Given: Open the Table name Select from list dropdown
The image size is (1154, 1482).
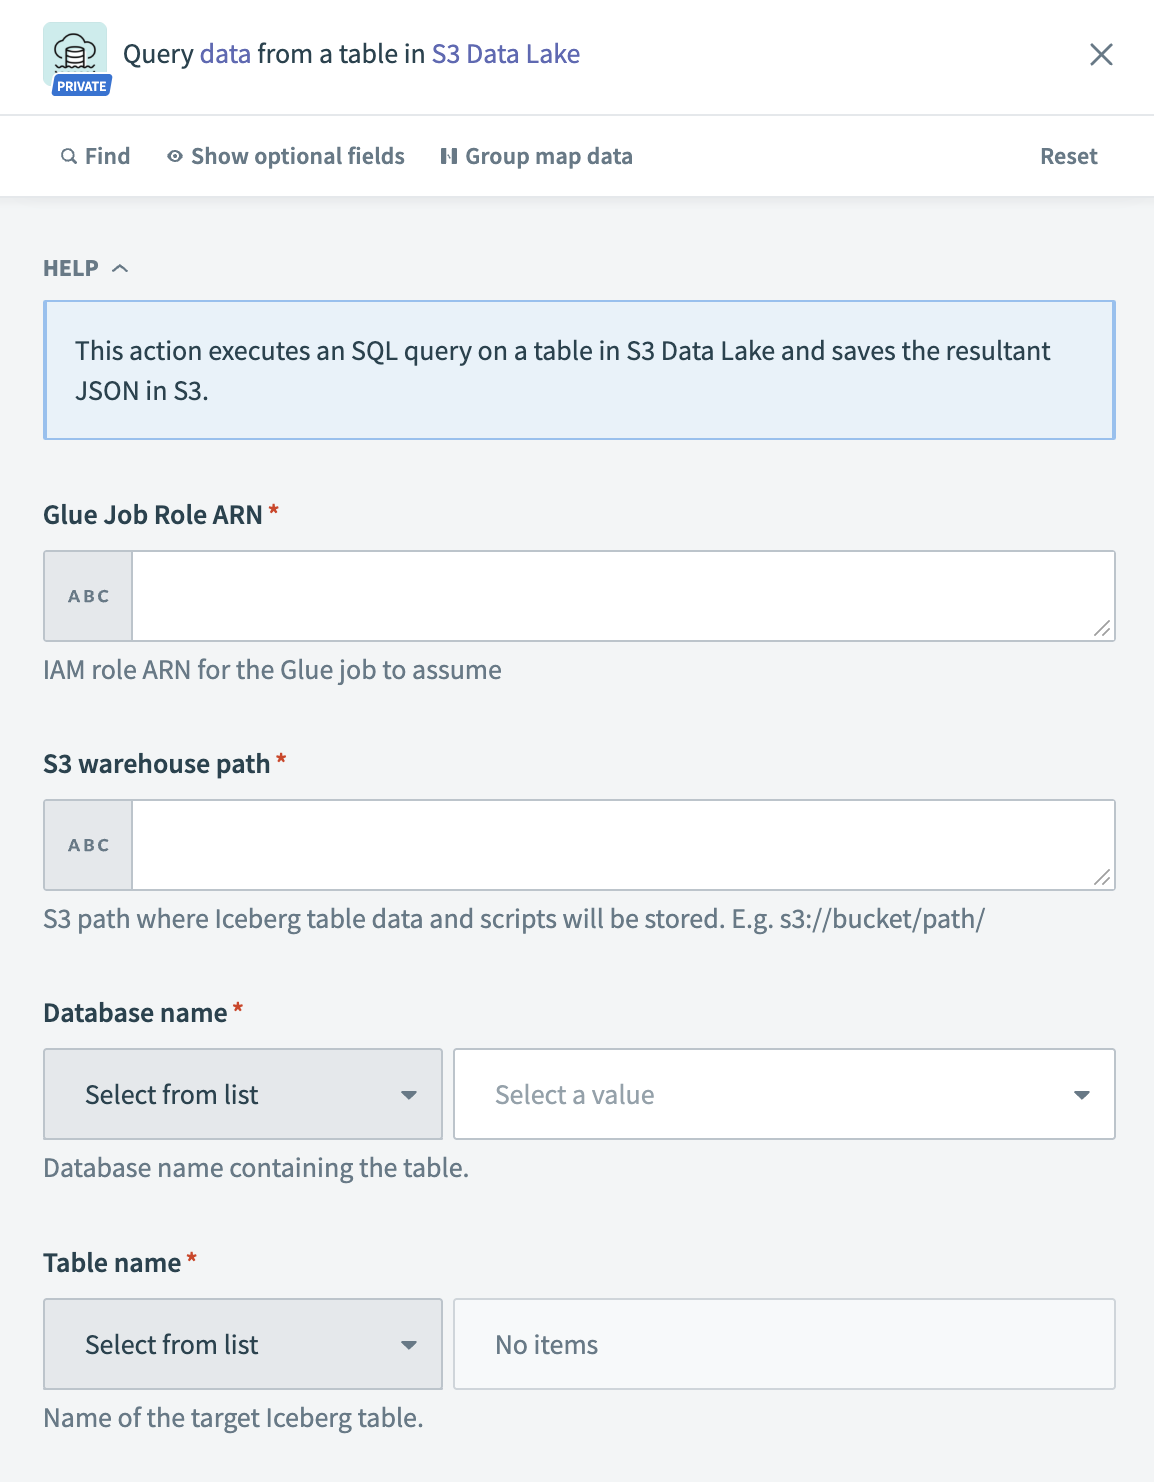Looking at the screenshot, I should click(242, 1344).
